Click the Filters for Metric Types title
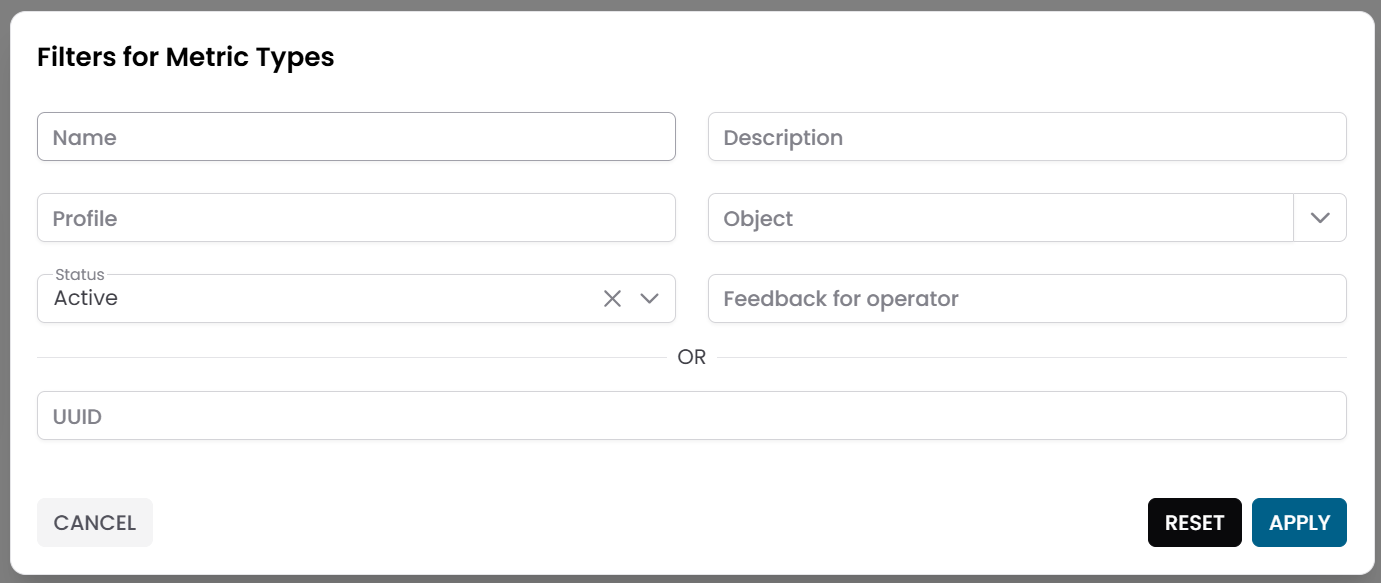The image size is (1381, 583). pyautogui.click(x=185, y=57)
